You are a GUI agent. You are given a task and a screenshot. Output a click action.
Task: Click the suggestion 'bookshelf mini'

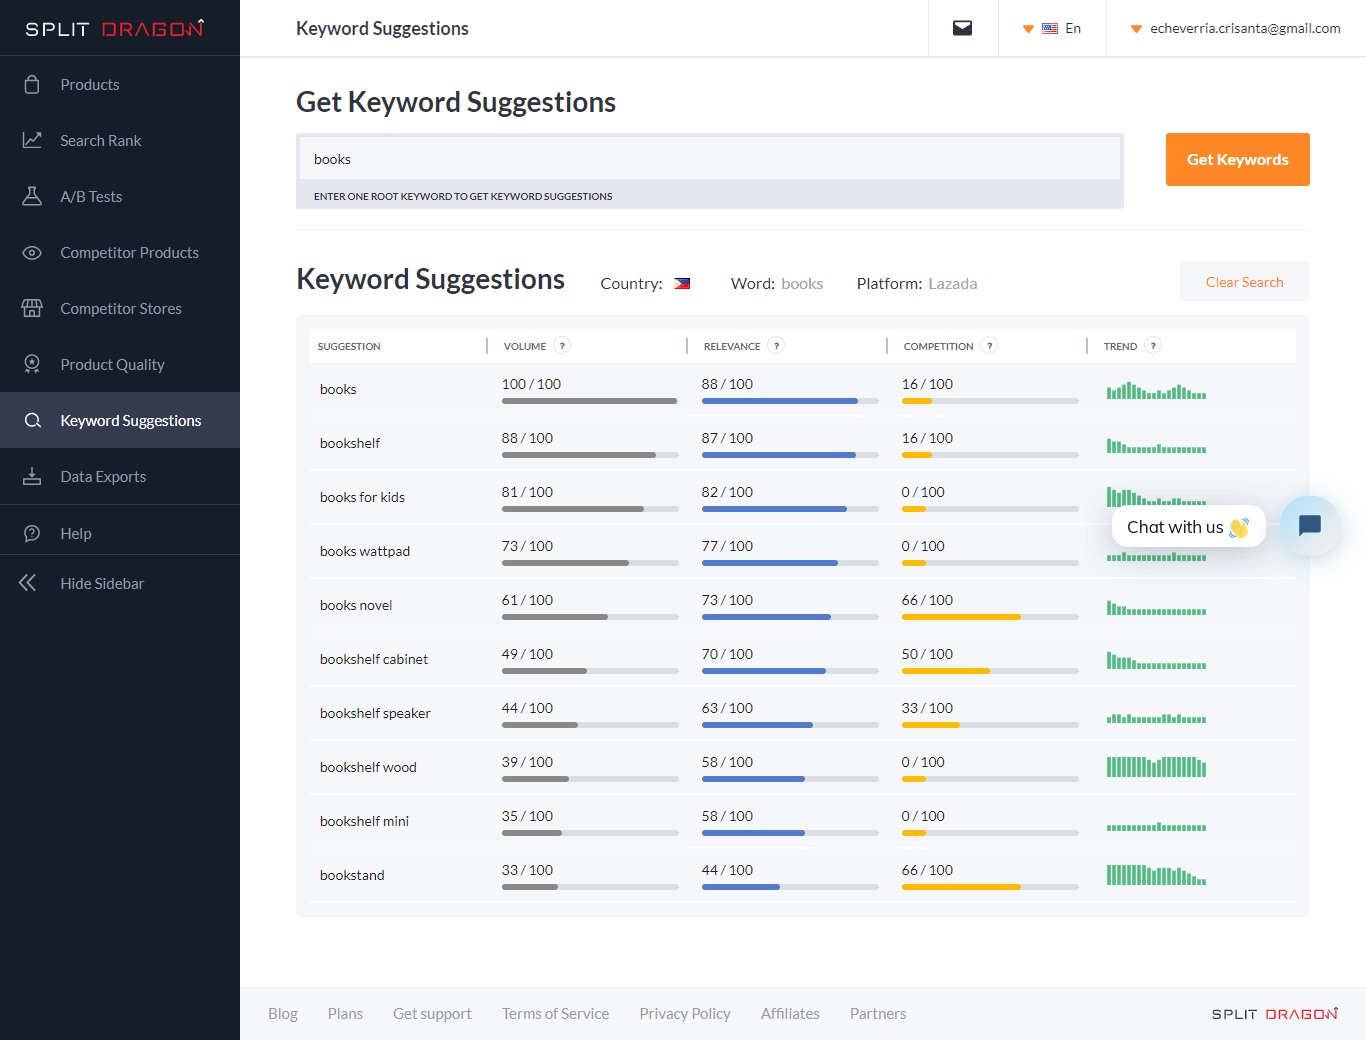(364, 821)
